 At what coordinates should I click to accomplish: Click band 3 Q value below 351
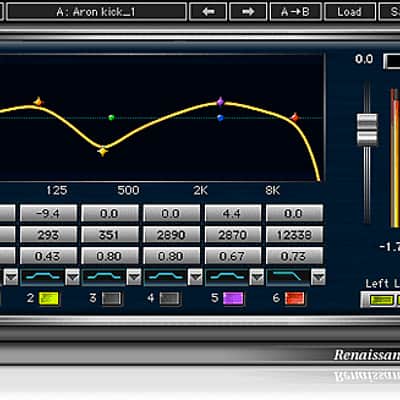tap(110, 256)
